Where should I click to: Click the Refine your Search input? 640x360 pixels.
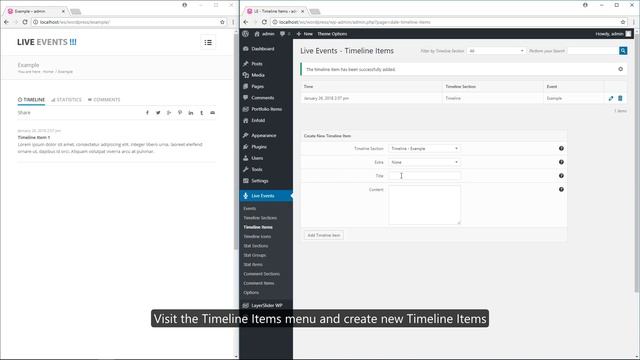(x=593, y=51)
